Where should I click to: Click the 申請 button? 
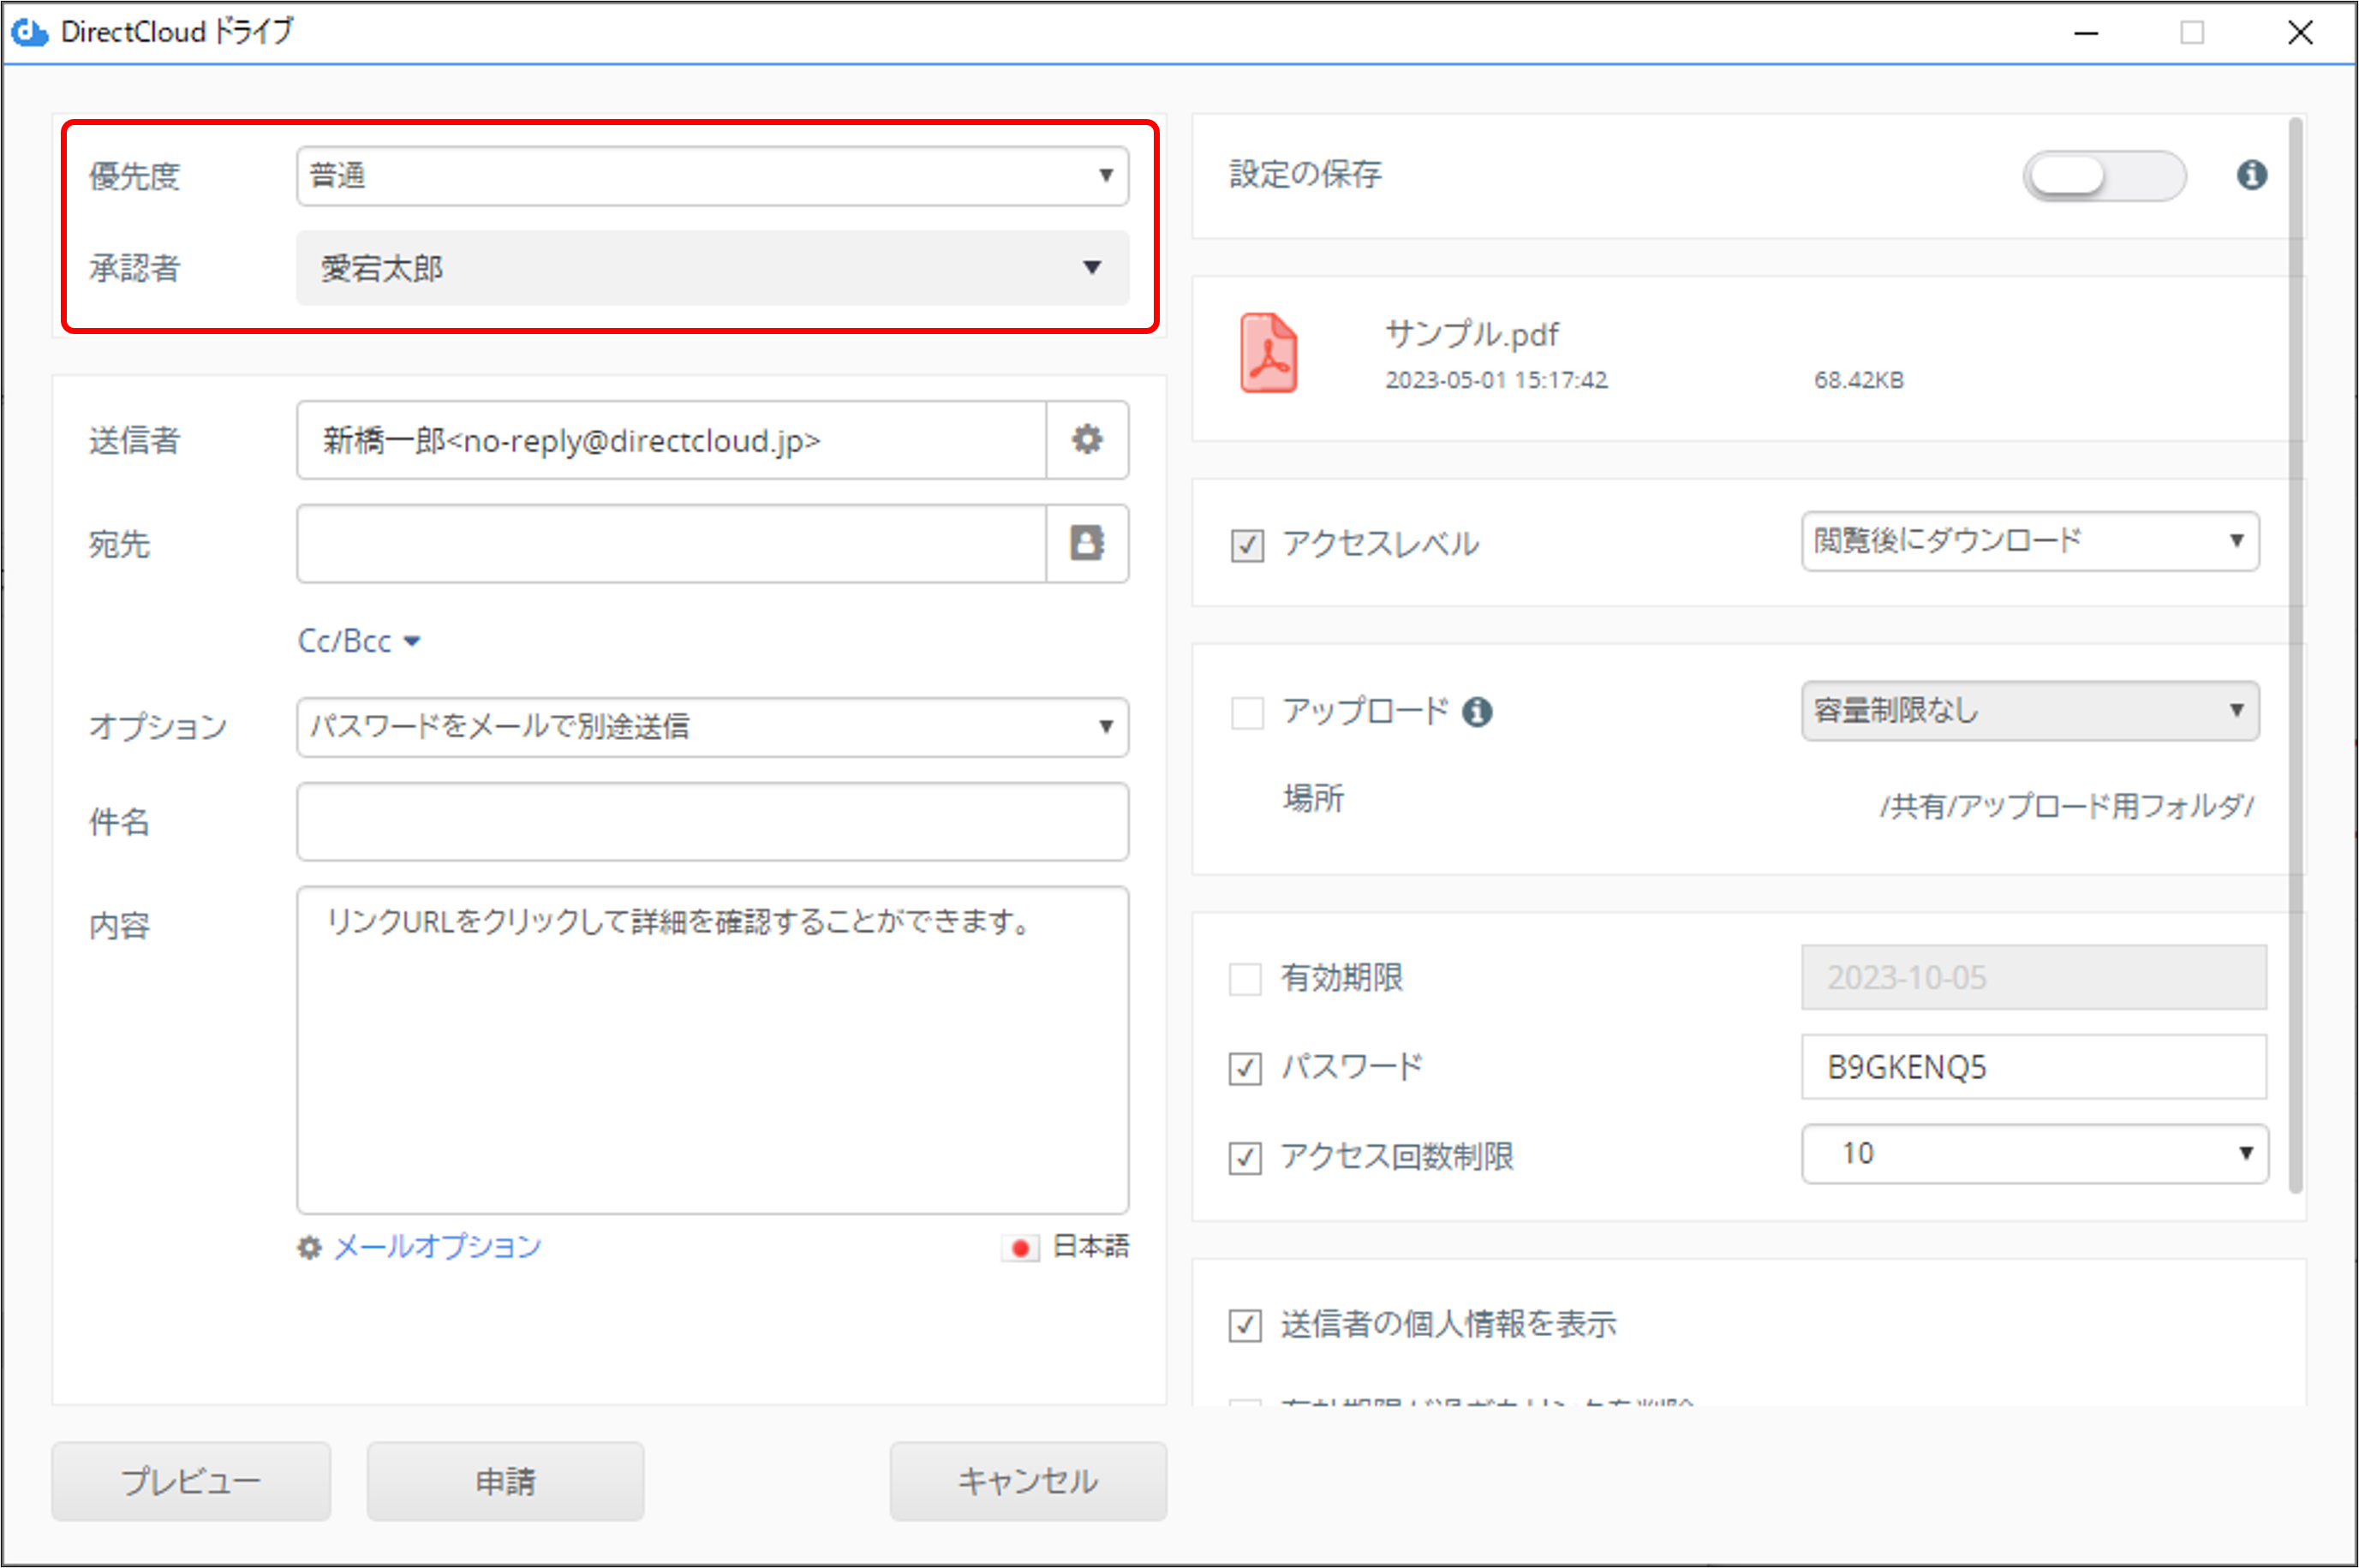pyautogui.click(x=505, y=1481)
